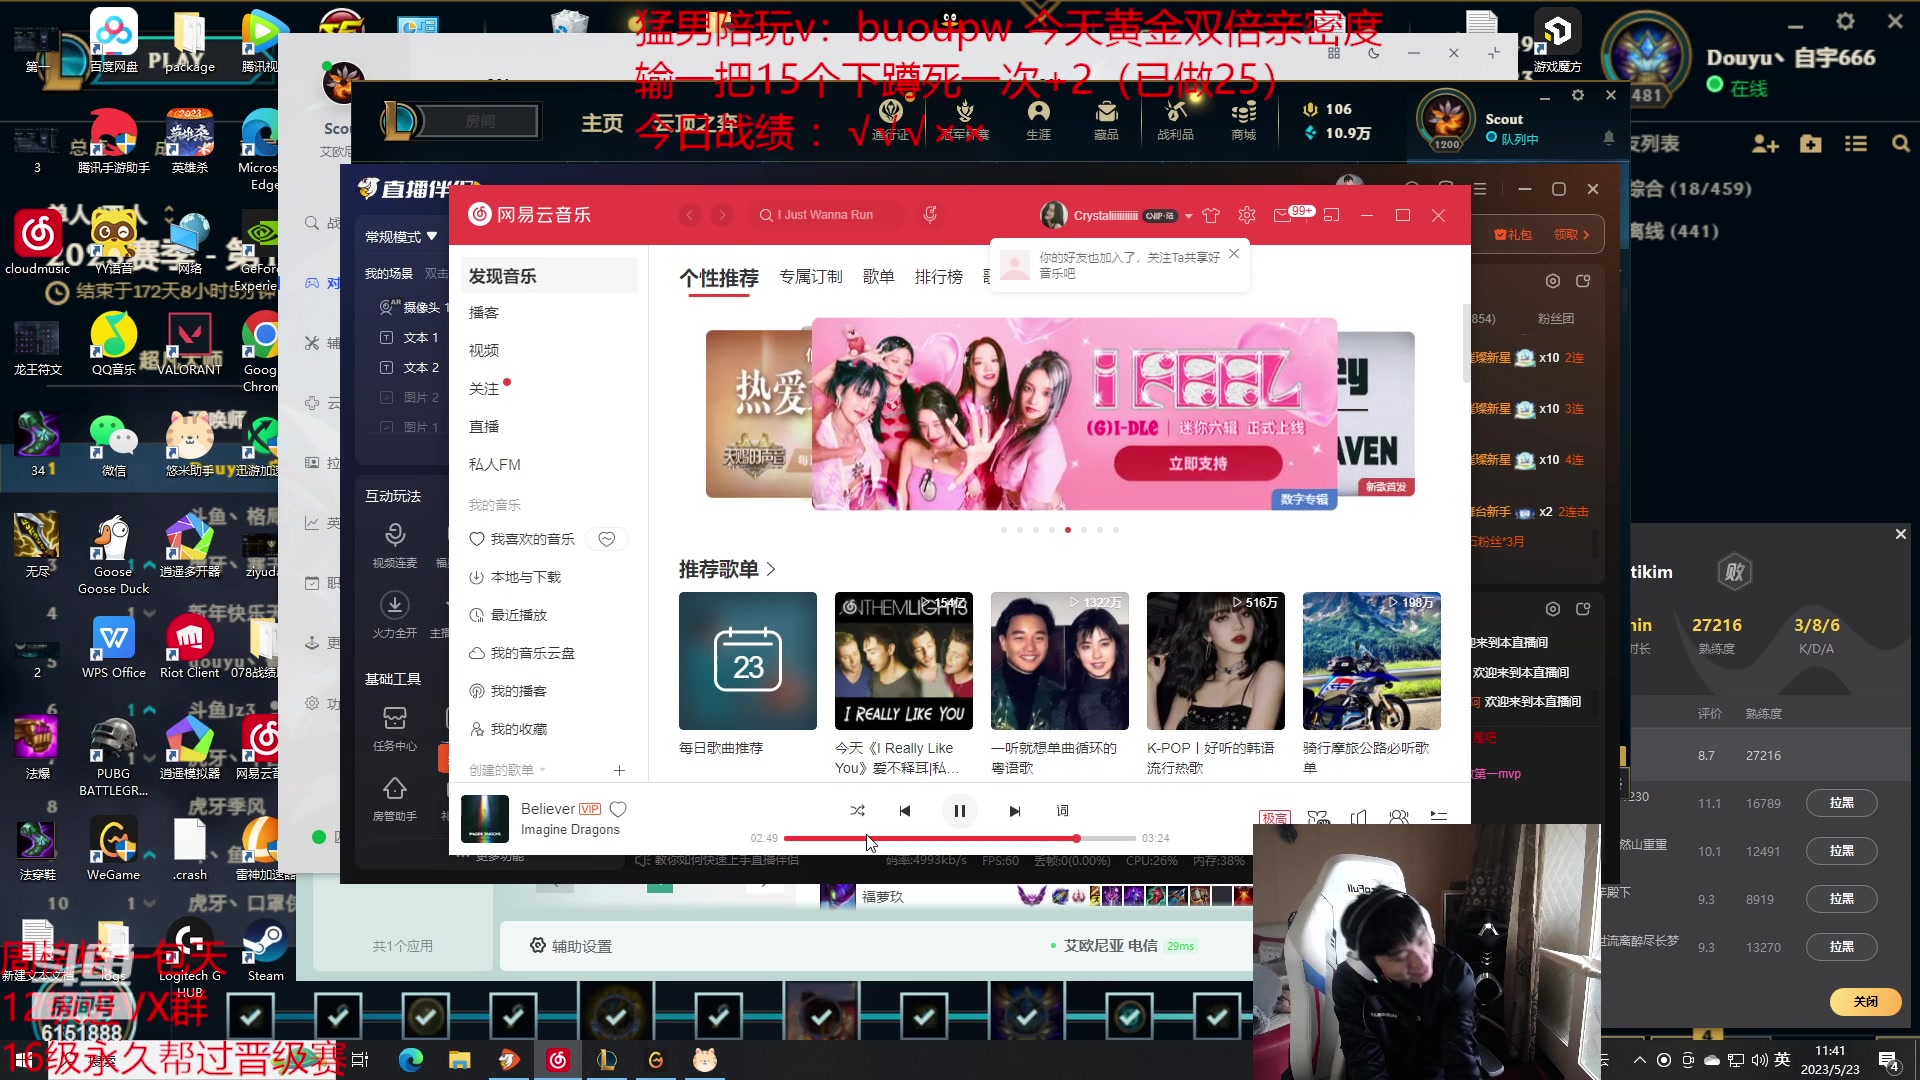Click the 领取 gift link

point(1570,235)
